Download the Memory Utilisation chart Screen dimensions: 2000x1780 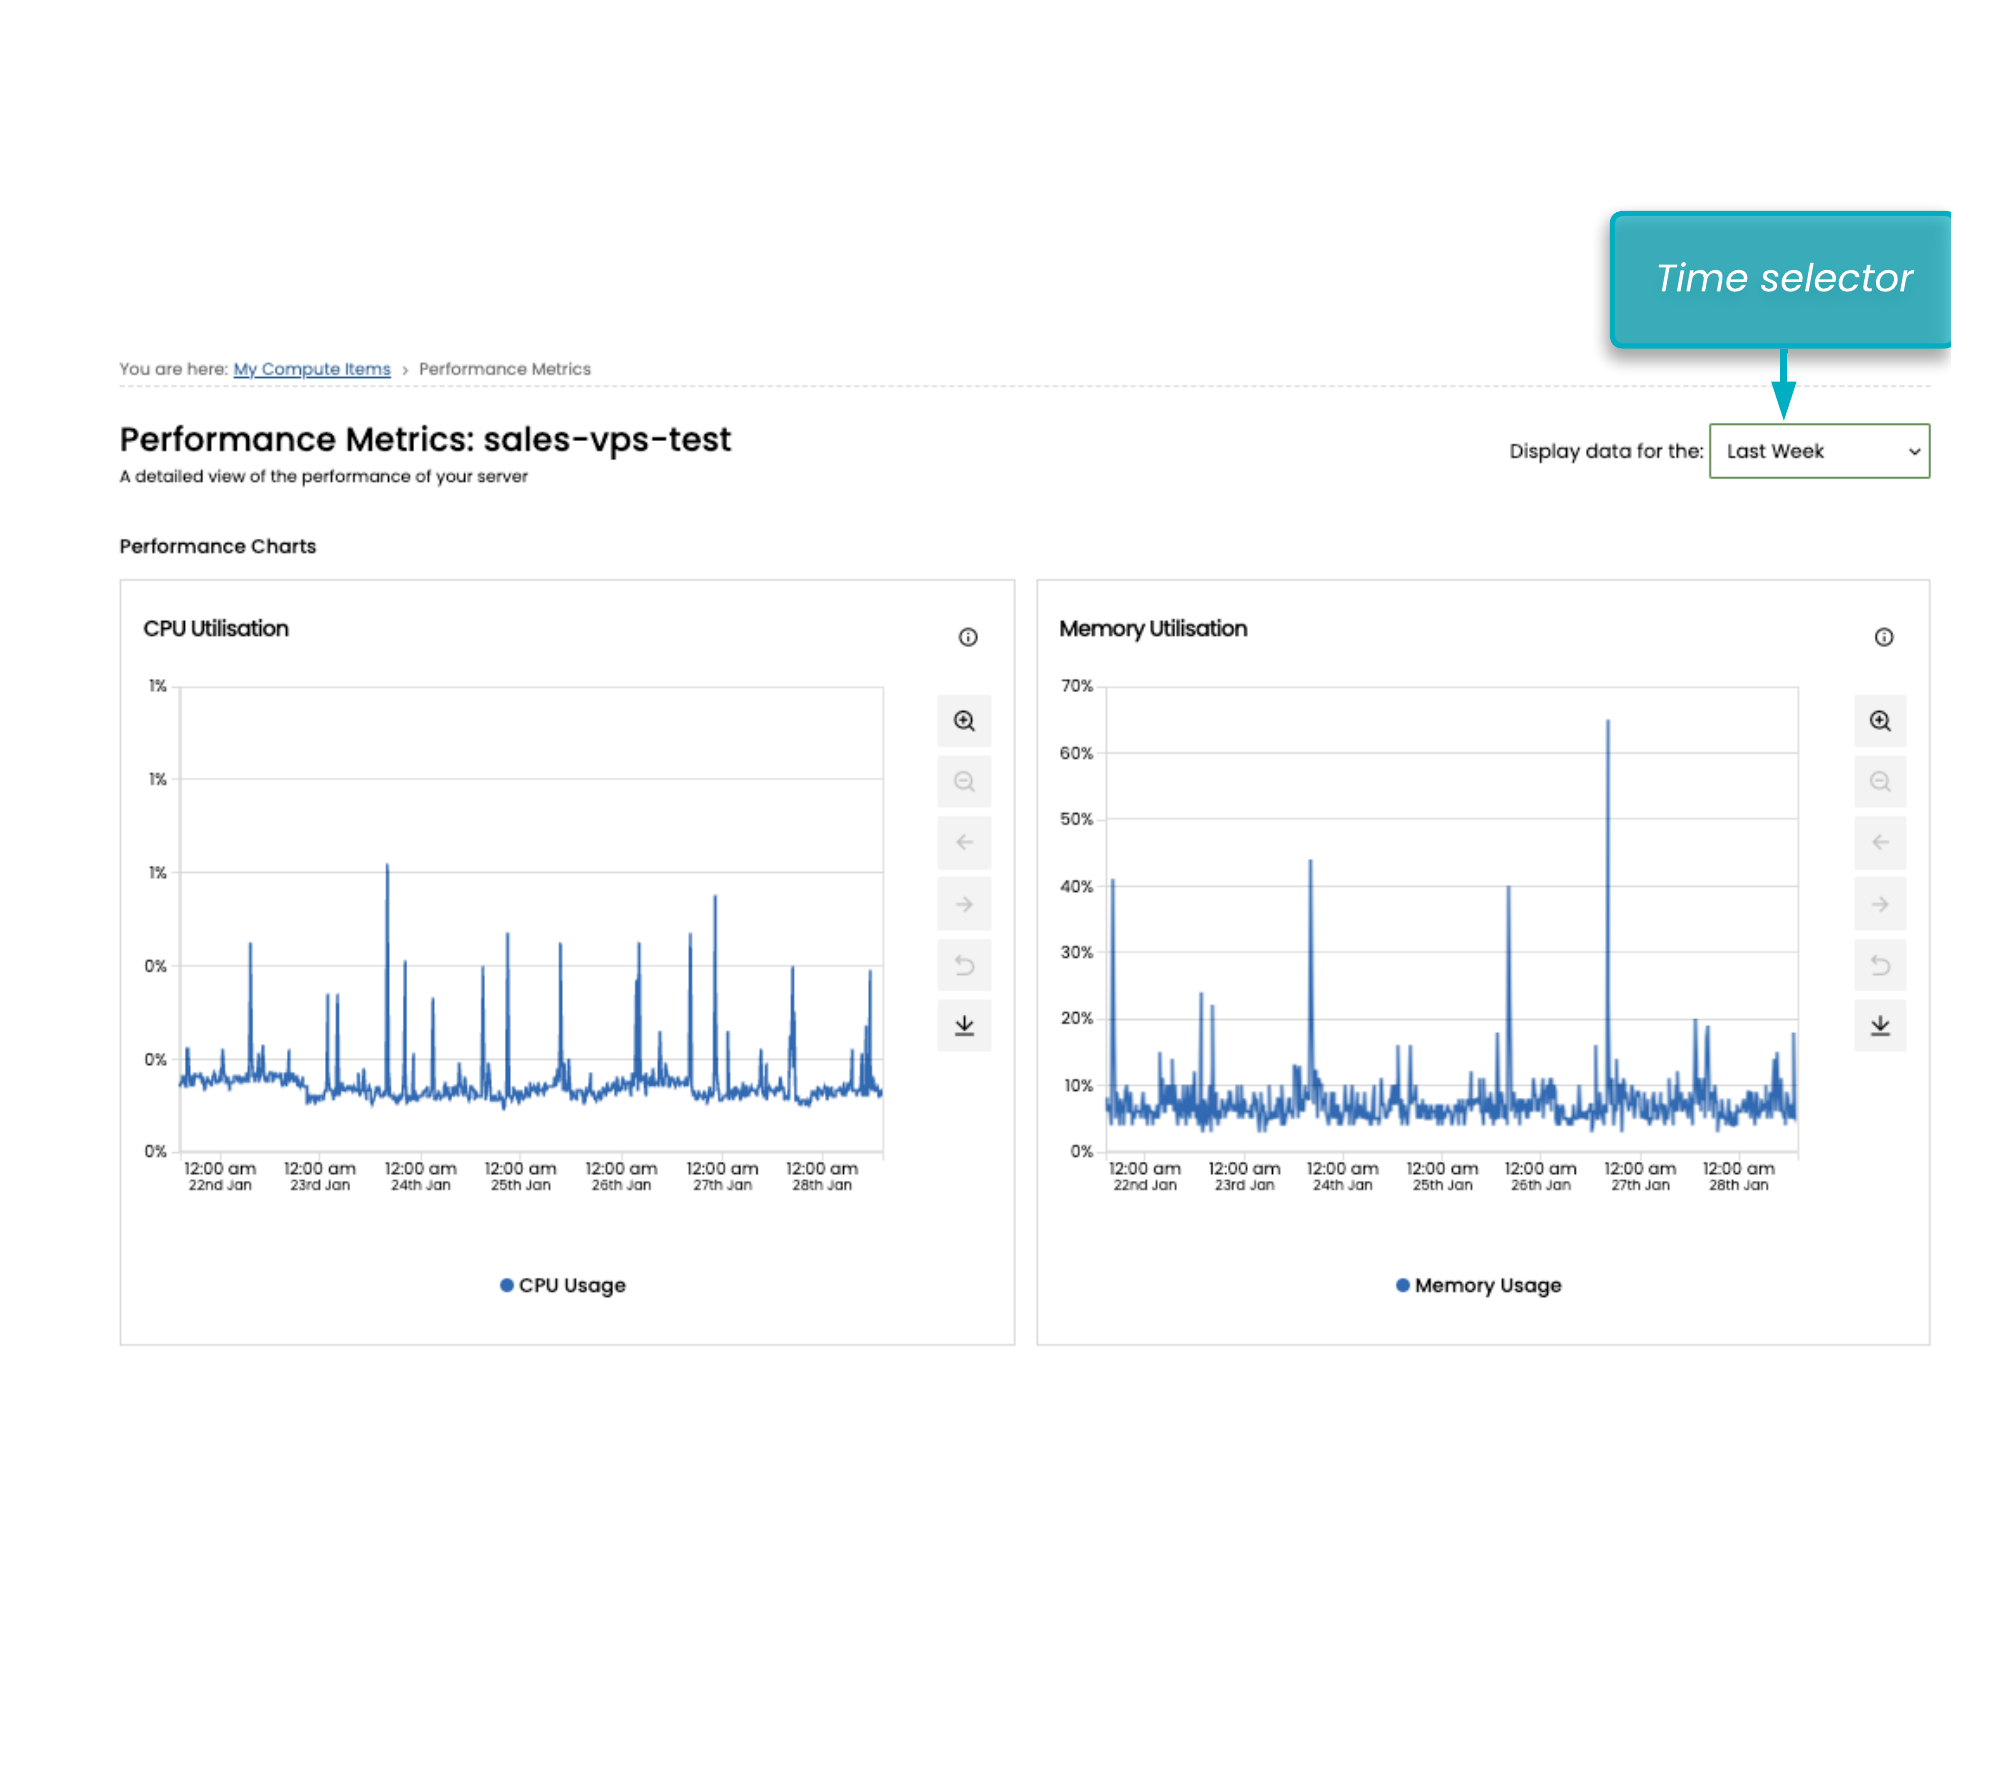pyautogui.click(x=1880, y=1026)
